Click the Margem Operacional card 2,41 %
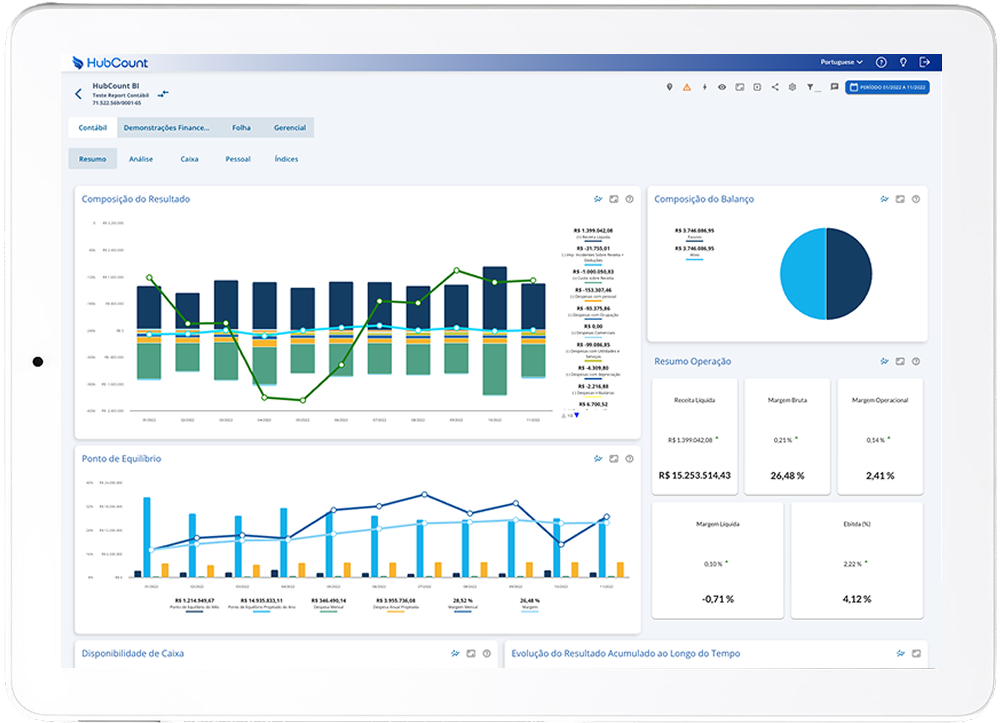The height and width of the screenshot is (723, 1002). coord(880,437)
